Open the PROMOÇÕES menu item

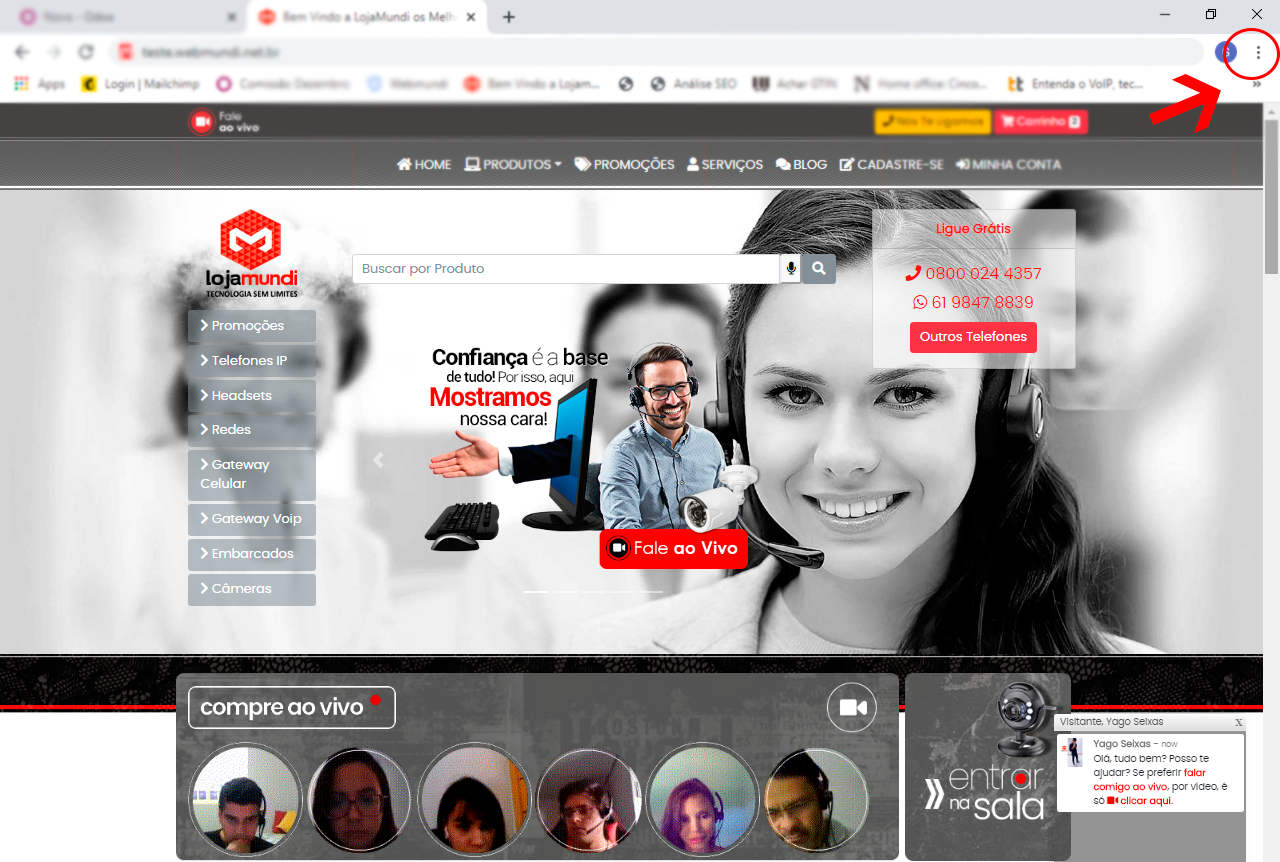click(625, 164)
